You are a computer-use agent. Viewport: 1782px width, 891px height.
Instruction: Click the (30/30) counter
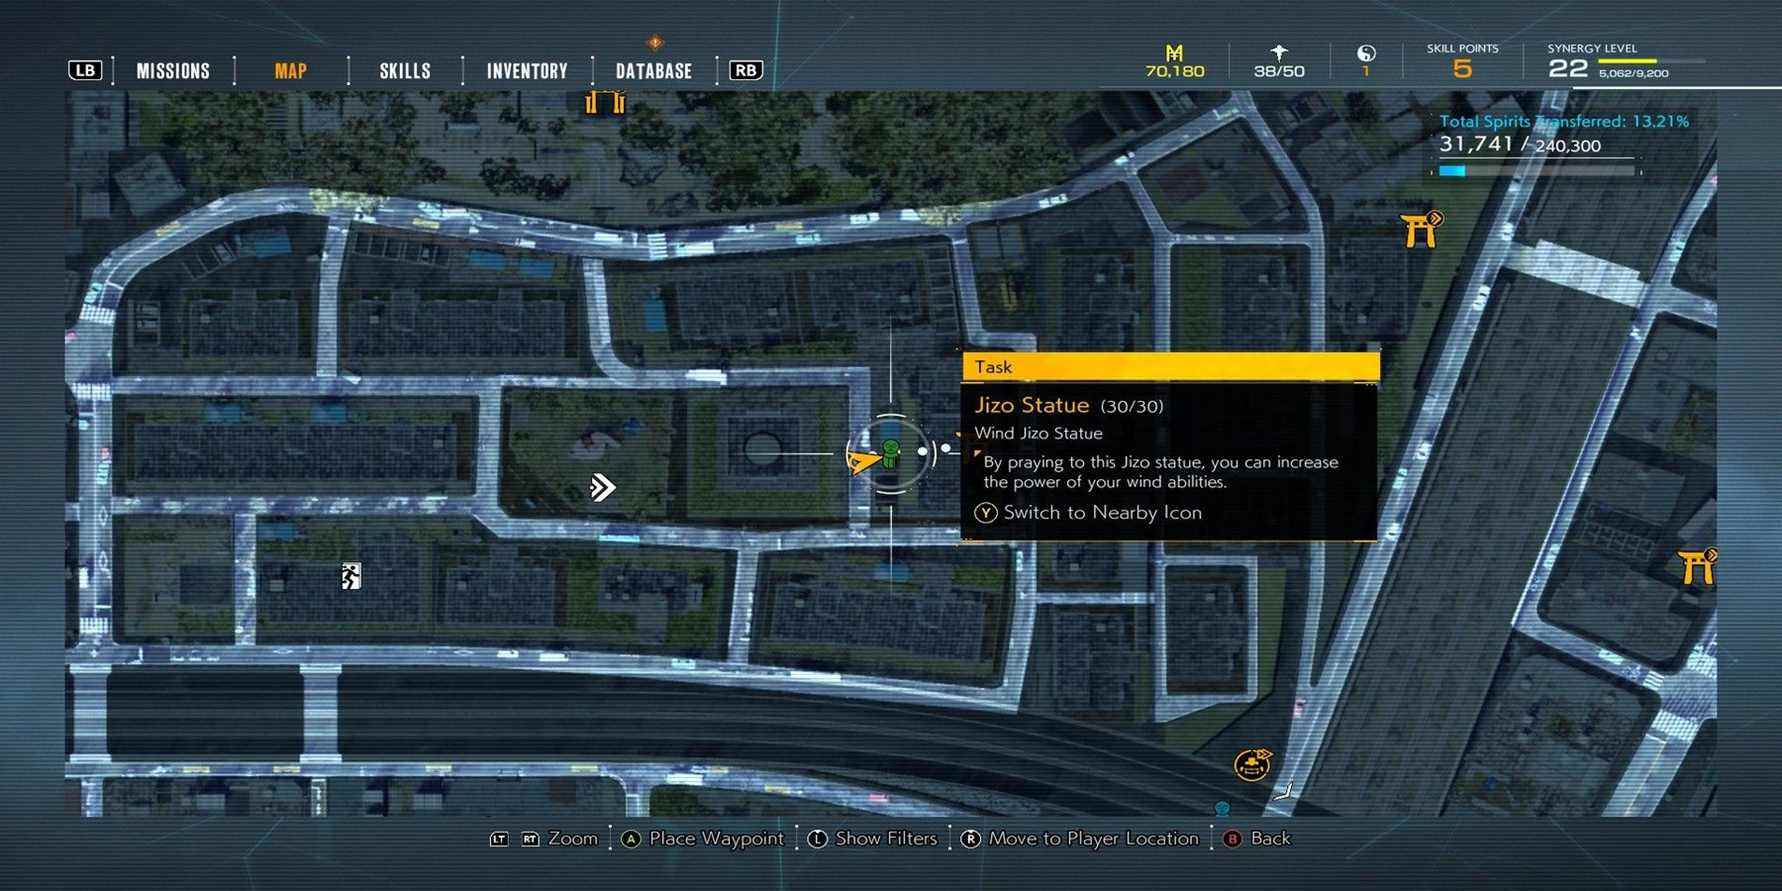point(1132,407)
